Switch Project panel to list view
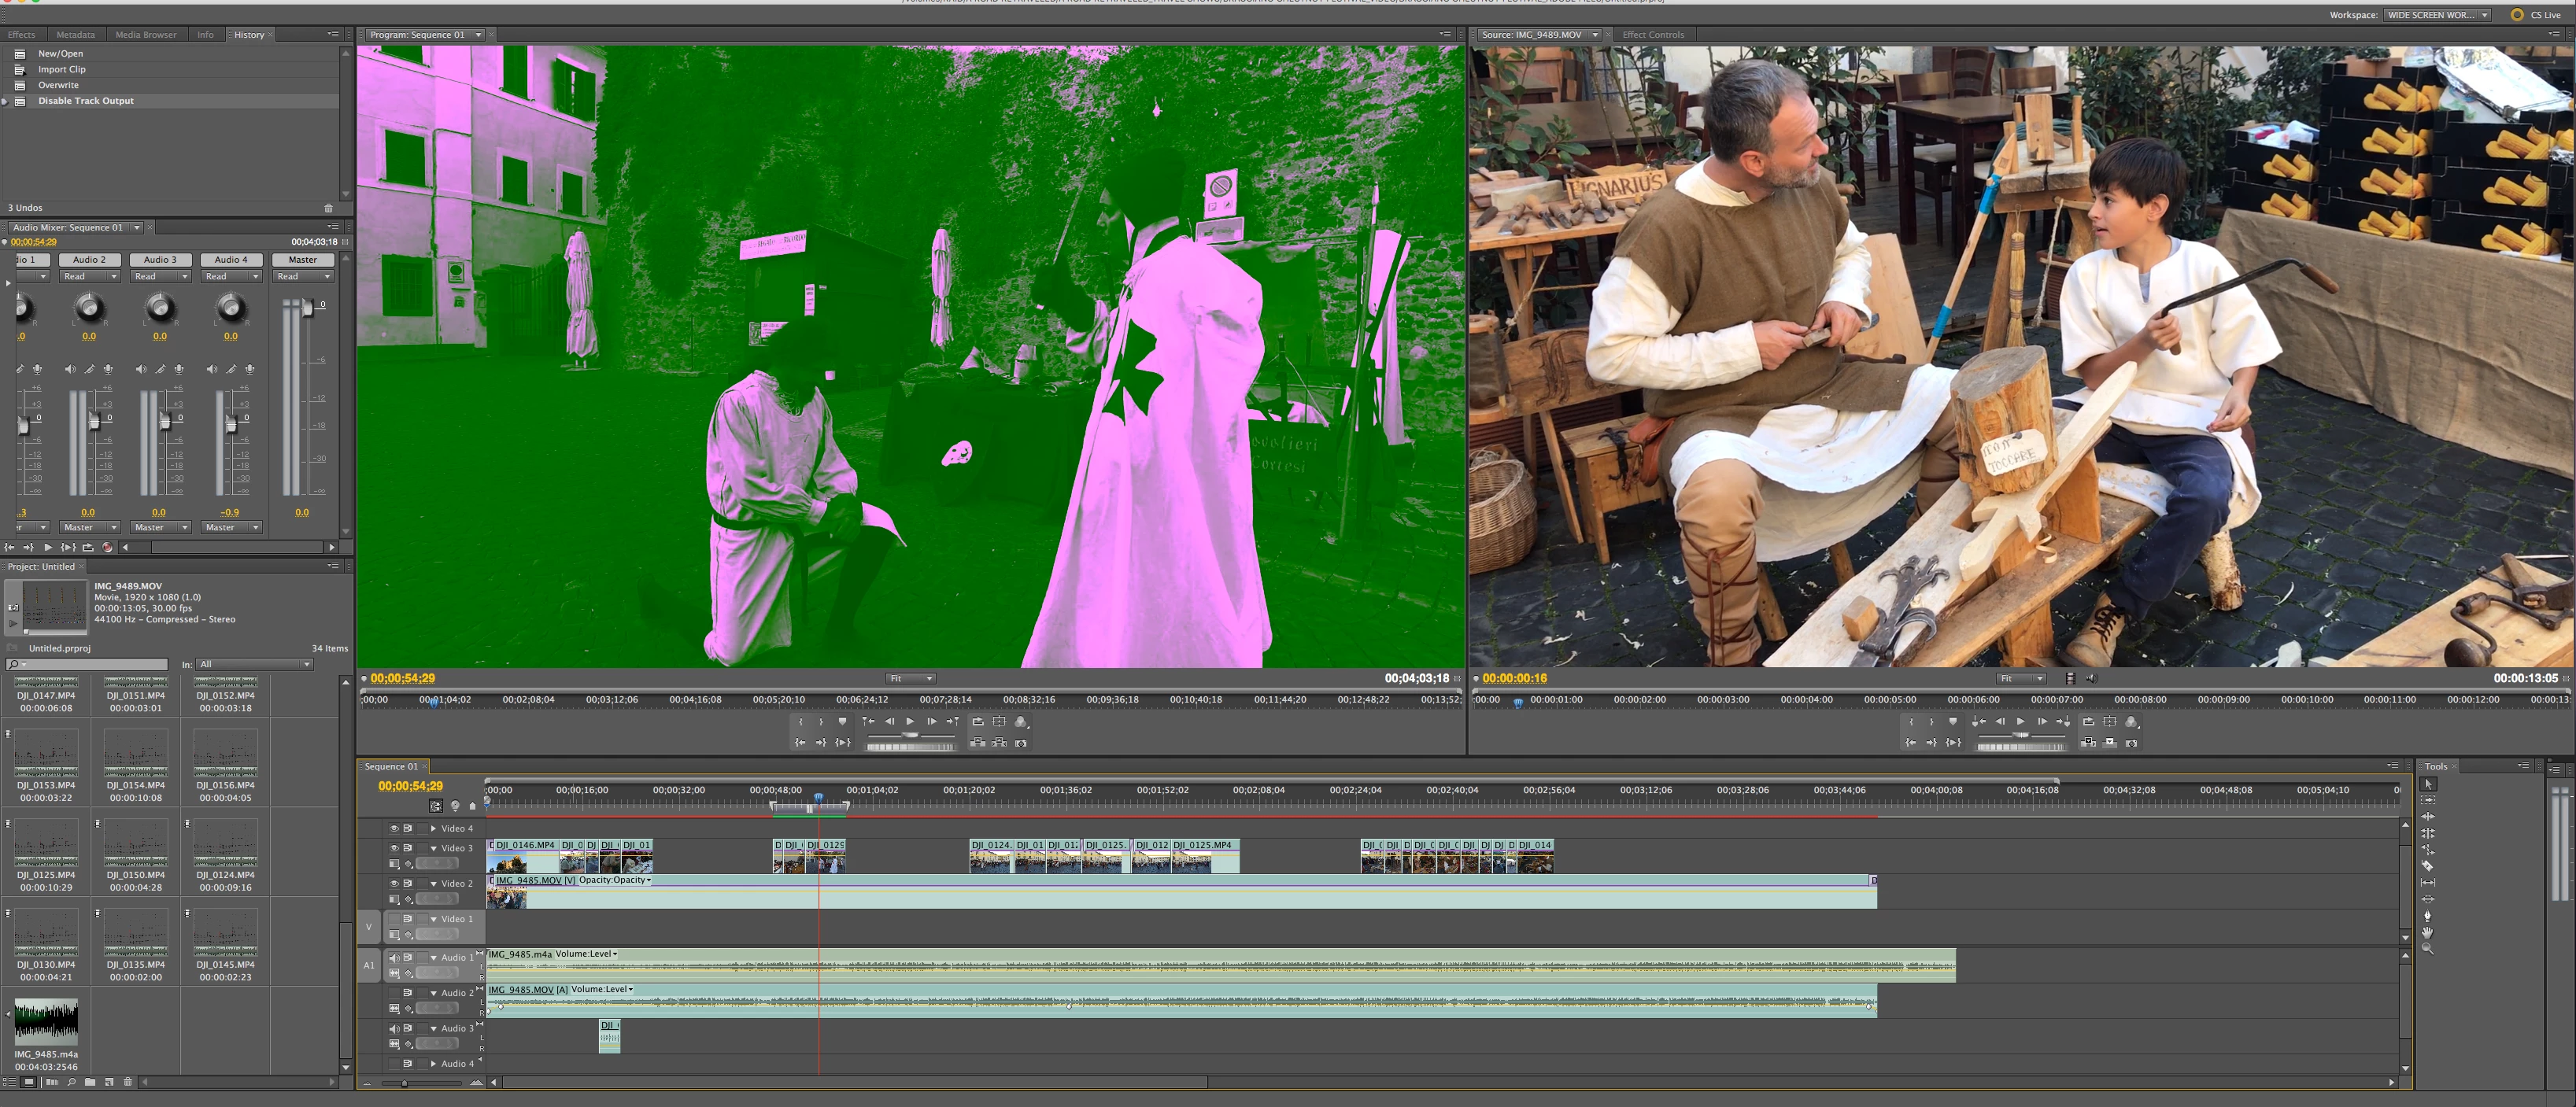2576x1107 pixels. point(10,1082)
